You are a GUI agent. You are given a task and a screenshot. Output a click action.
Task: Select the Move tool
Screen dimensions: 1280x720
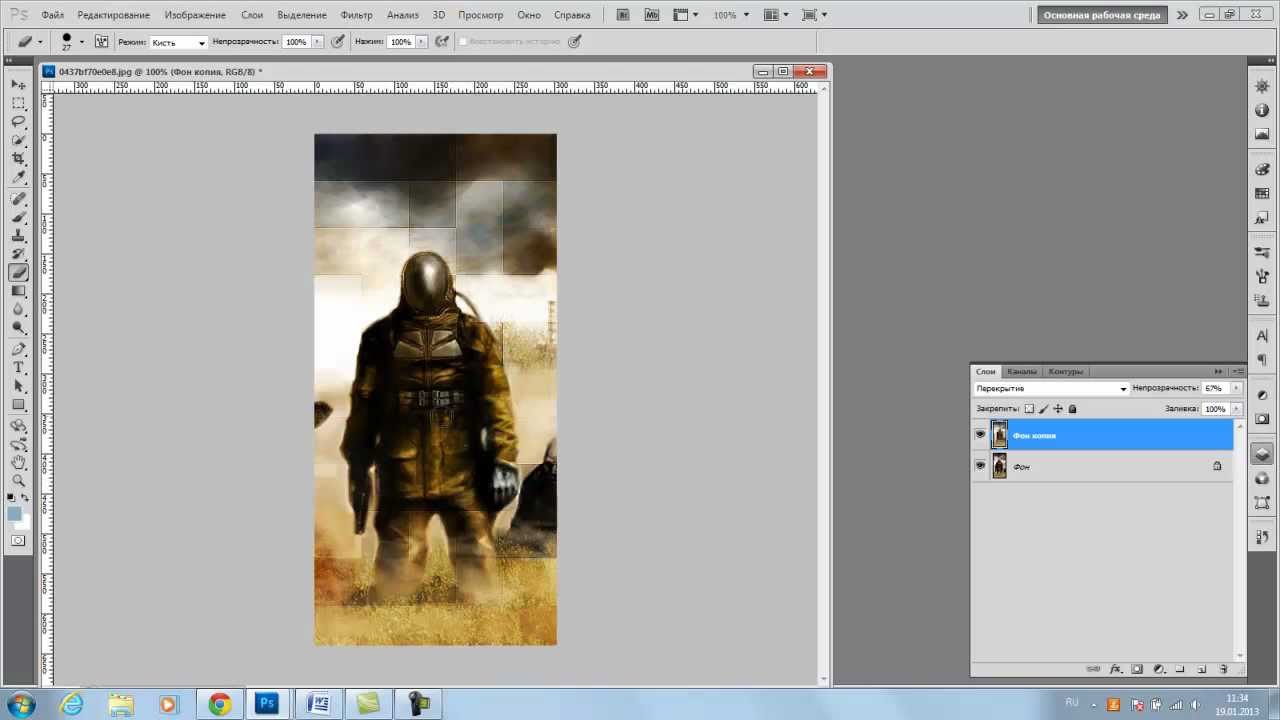pyautogui.click(x=18, y=84)
